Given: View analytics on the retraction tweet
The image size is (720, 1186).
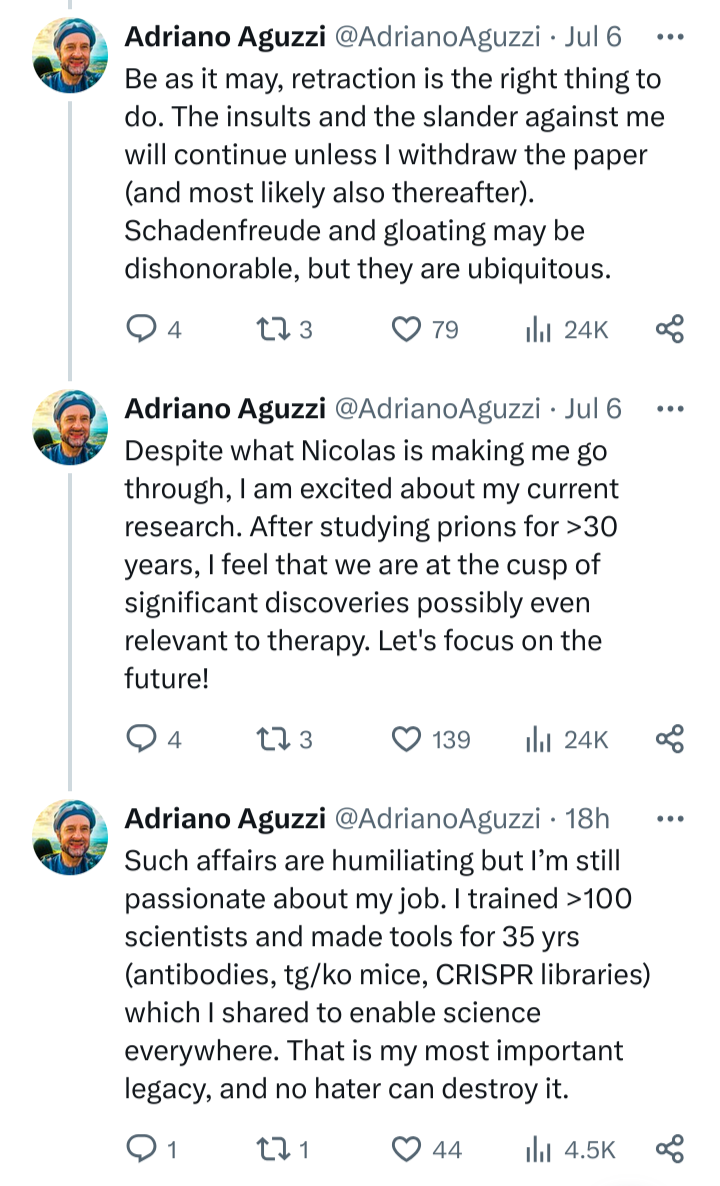Looking at the screenshot, I should pyautogui.click(x=540, y=329).
